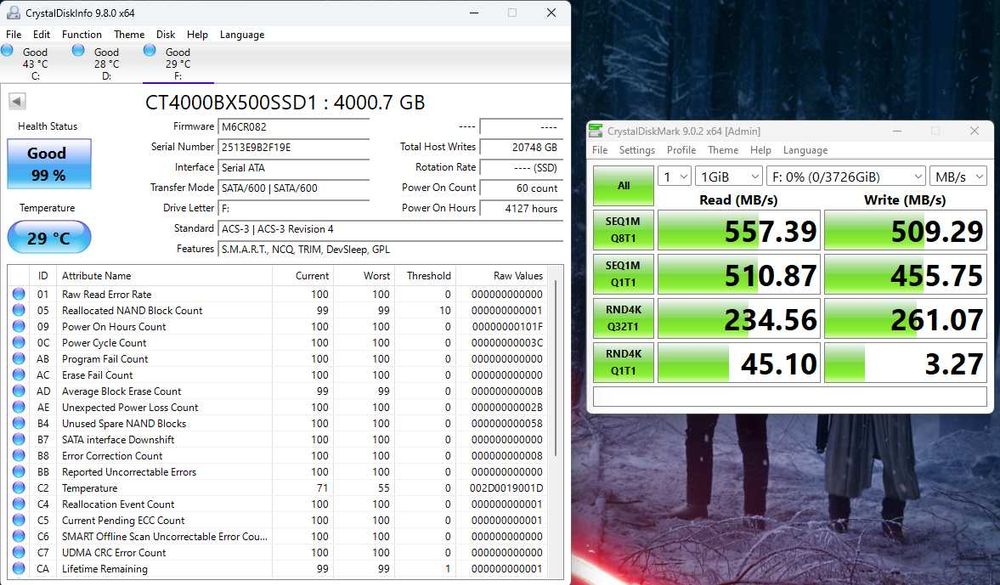The height and width of the screenshot is (585, 1000).
Task: Click status dot for Average Block Erase Count
Action: click(18, 391)
